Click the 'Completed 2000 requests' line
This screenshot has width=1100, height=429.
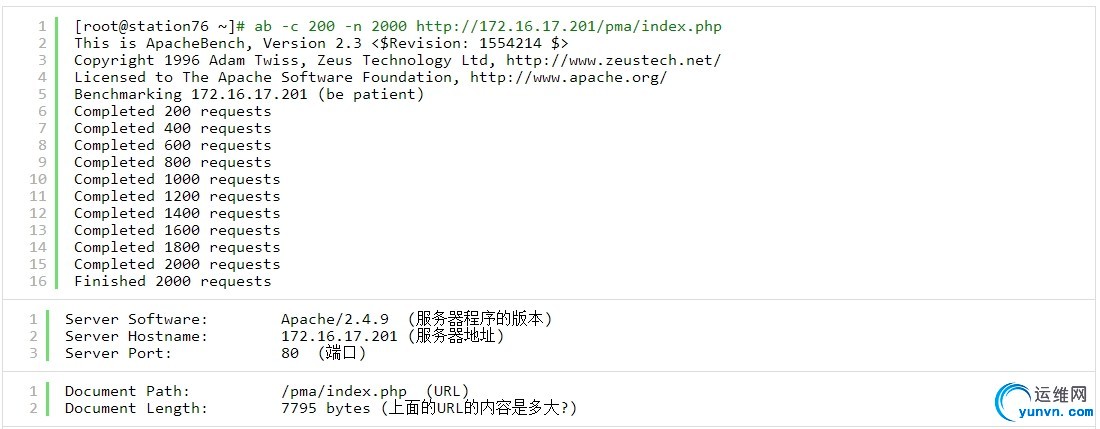point(177,264)
